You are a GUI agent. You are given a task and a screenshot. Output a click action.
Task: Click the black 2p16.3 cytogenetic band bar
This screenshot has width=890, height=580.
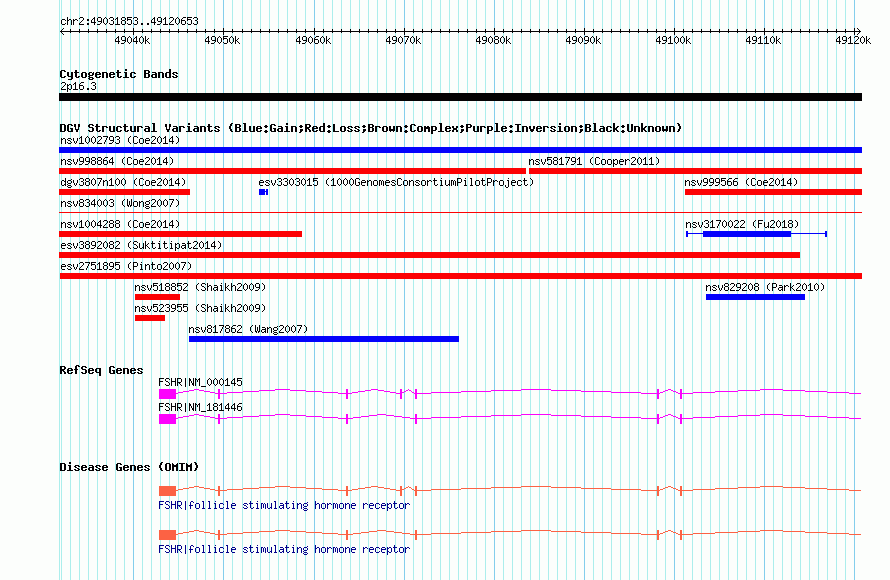(x=460, y=97)
